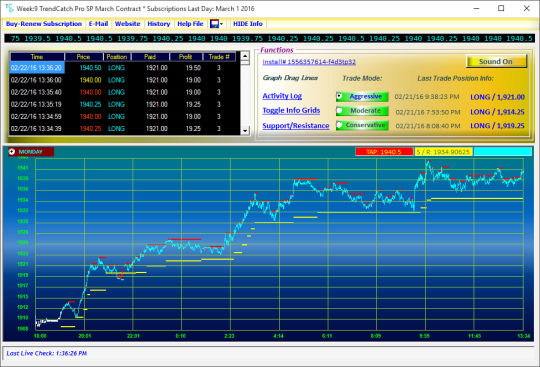This screenshot has height=367, width=540.
Task: Click LONG / 1,921.00 position info
Action: coord(497,97)
